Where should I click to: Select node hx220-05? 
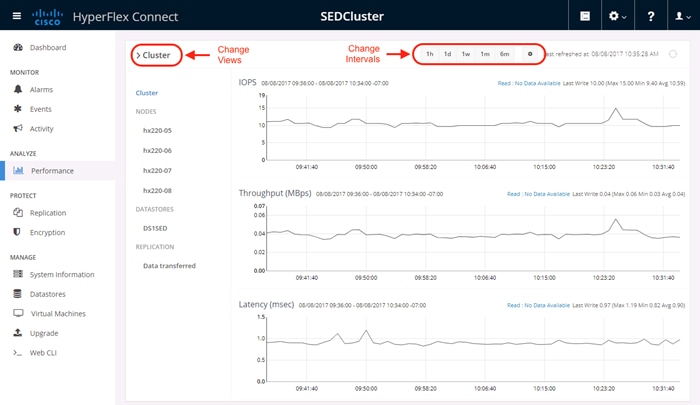(x=157, y=130)
